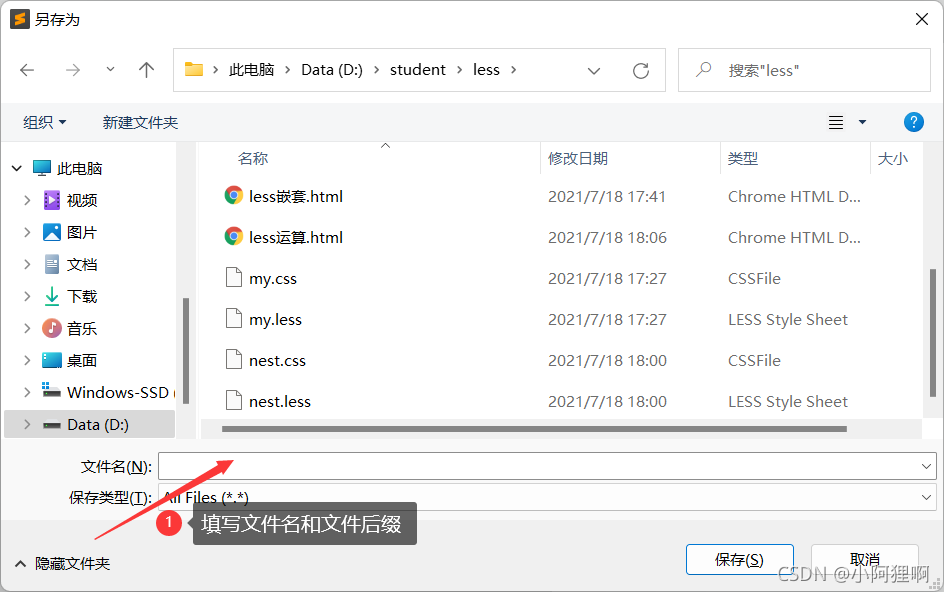Go forward with the right arrow
The image size is (944, 592).
pos(73,70)
